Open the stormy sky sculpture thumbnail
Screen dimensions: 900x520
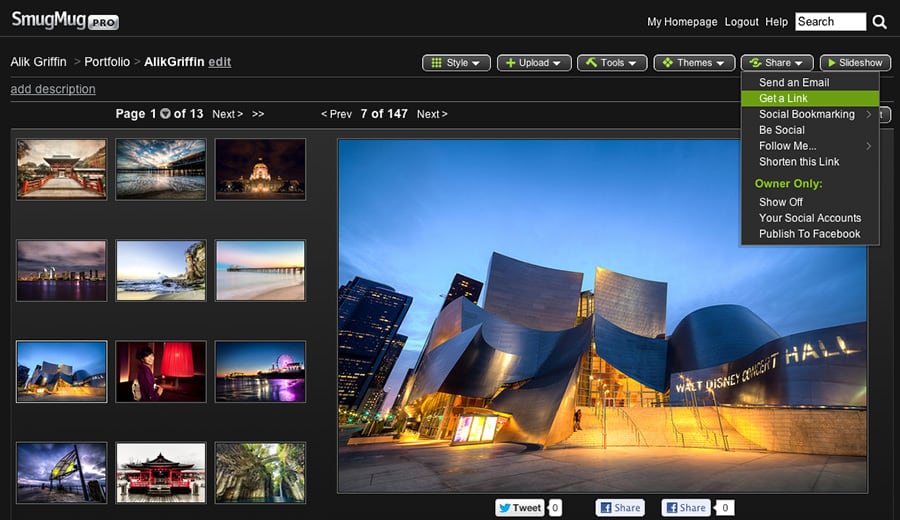[61, 472]
